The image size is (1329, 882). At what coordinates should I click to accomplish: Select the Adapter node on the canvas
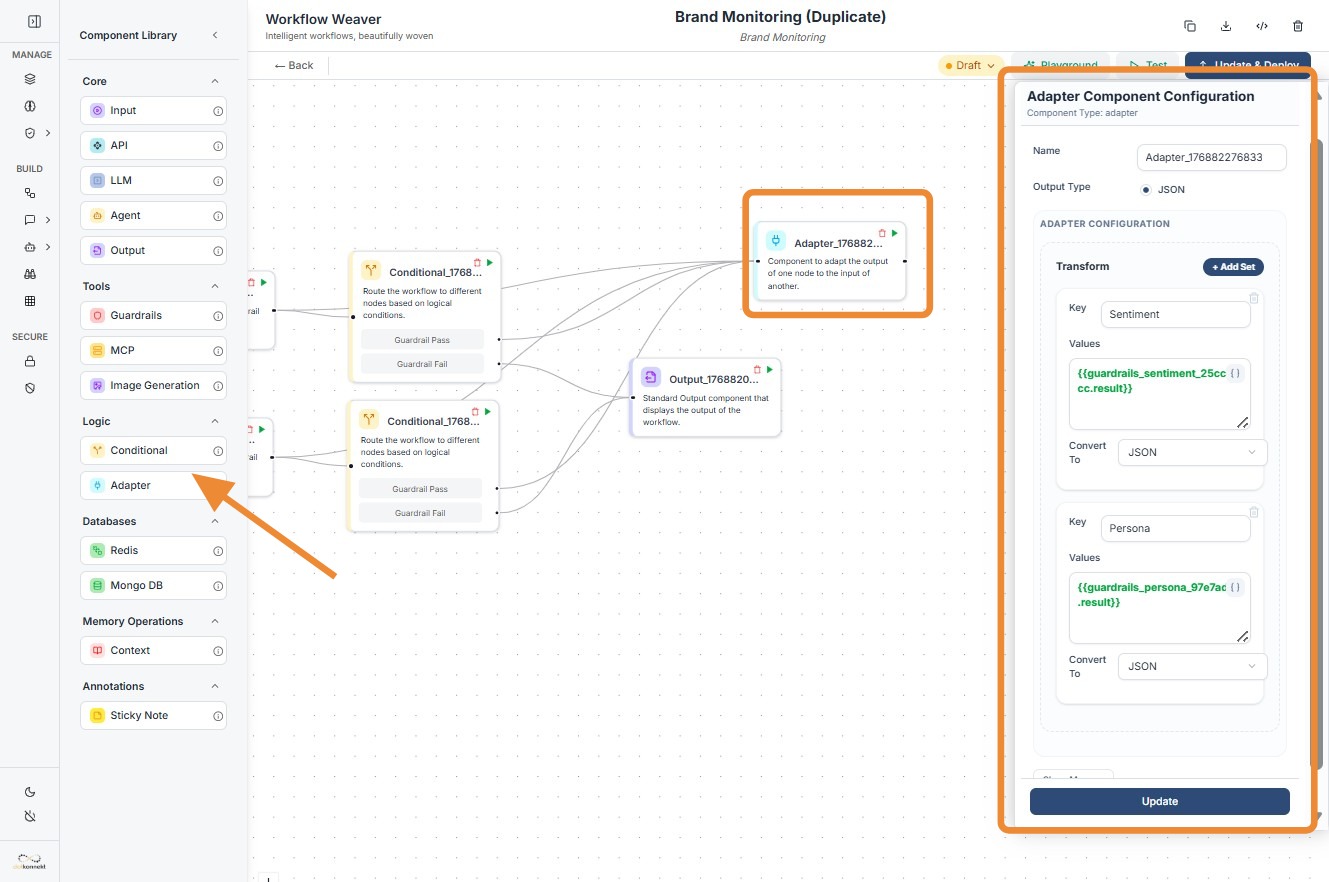coord(830,261)
